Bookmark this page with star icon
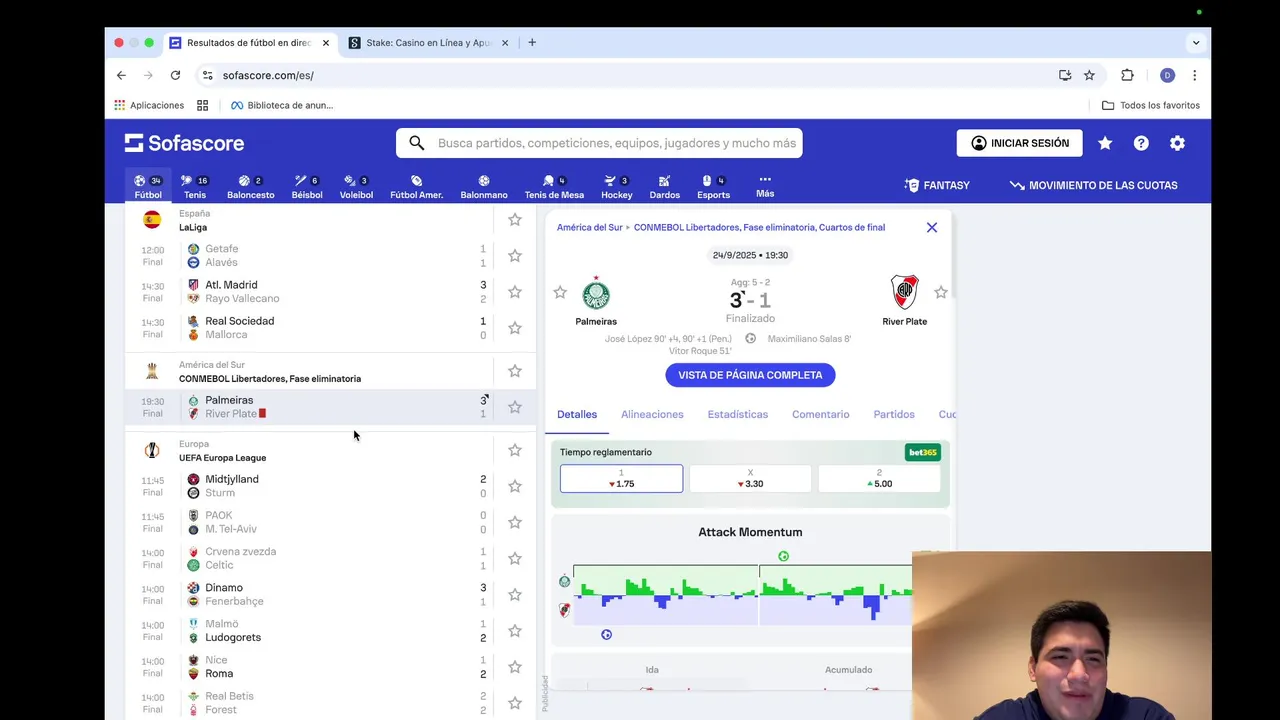This screenshot has height=720, width=1280. point(1089,75)
